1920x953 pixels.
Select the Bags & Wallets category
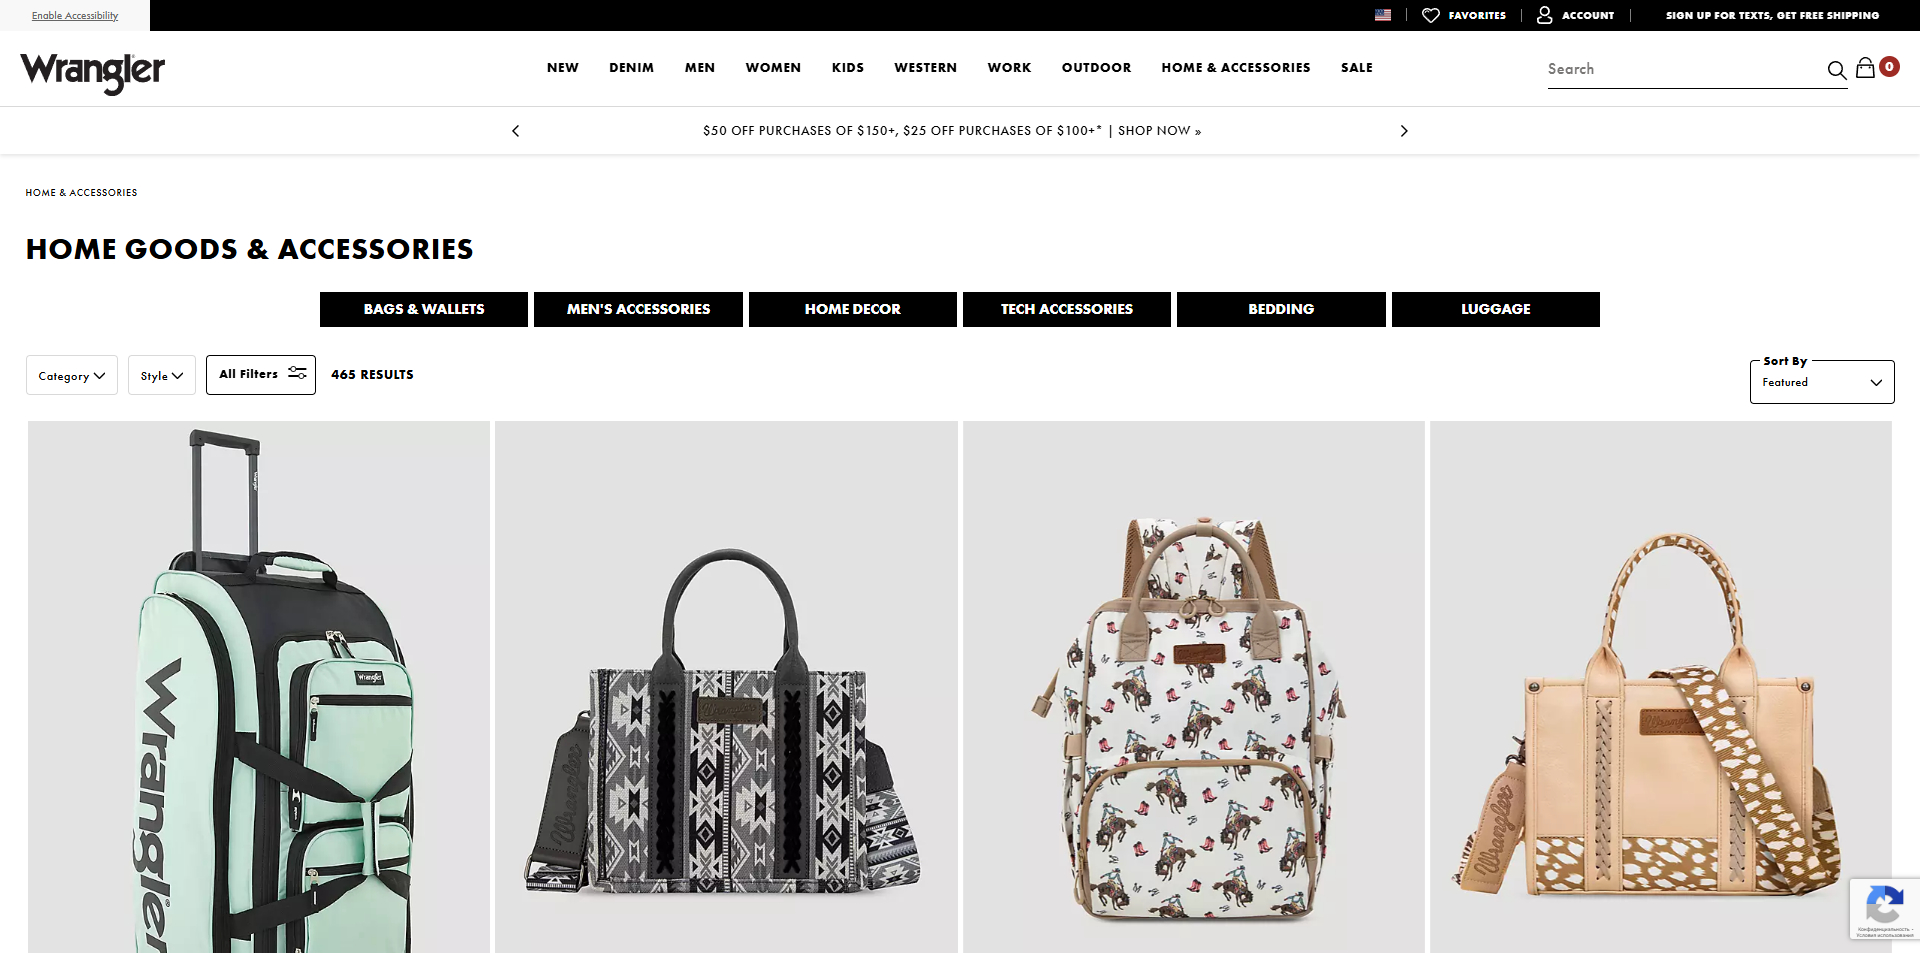tap(424, 309)
